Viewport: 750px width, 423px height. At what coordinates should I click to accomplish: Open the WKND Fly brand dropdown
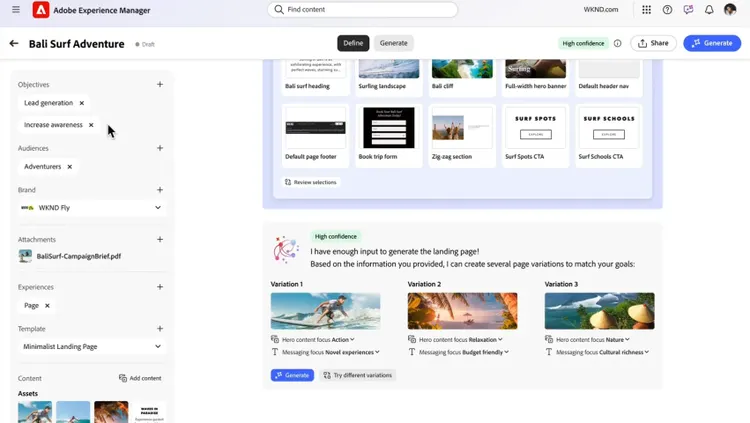point(91,208)
